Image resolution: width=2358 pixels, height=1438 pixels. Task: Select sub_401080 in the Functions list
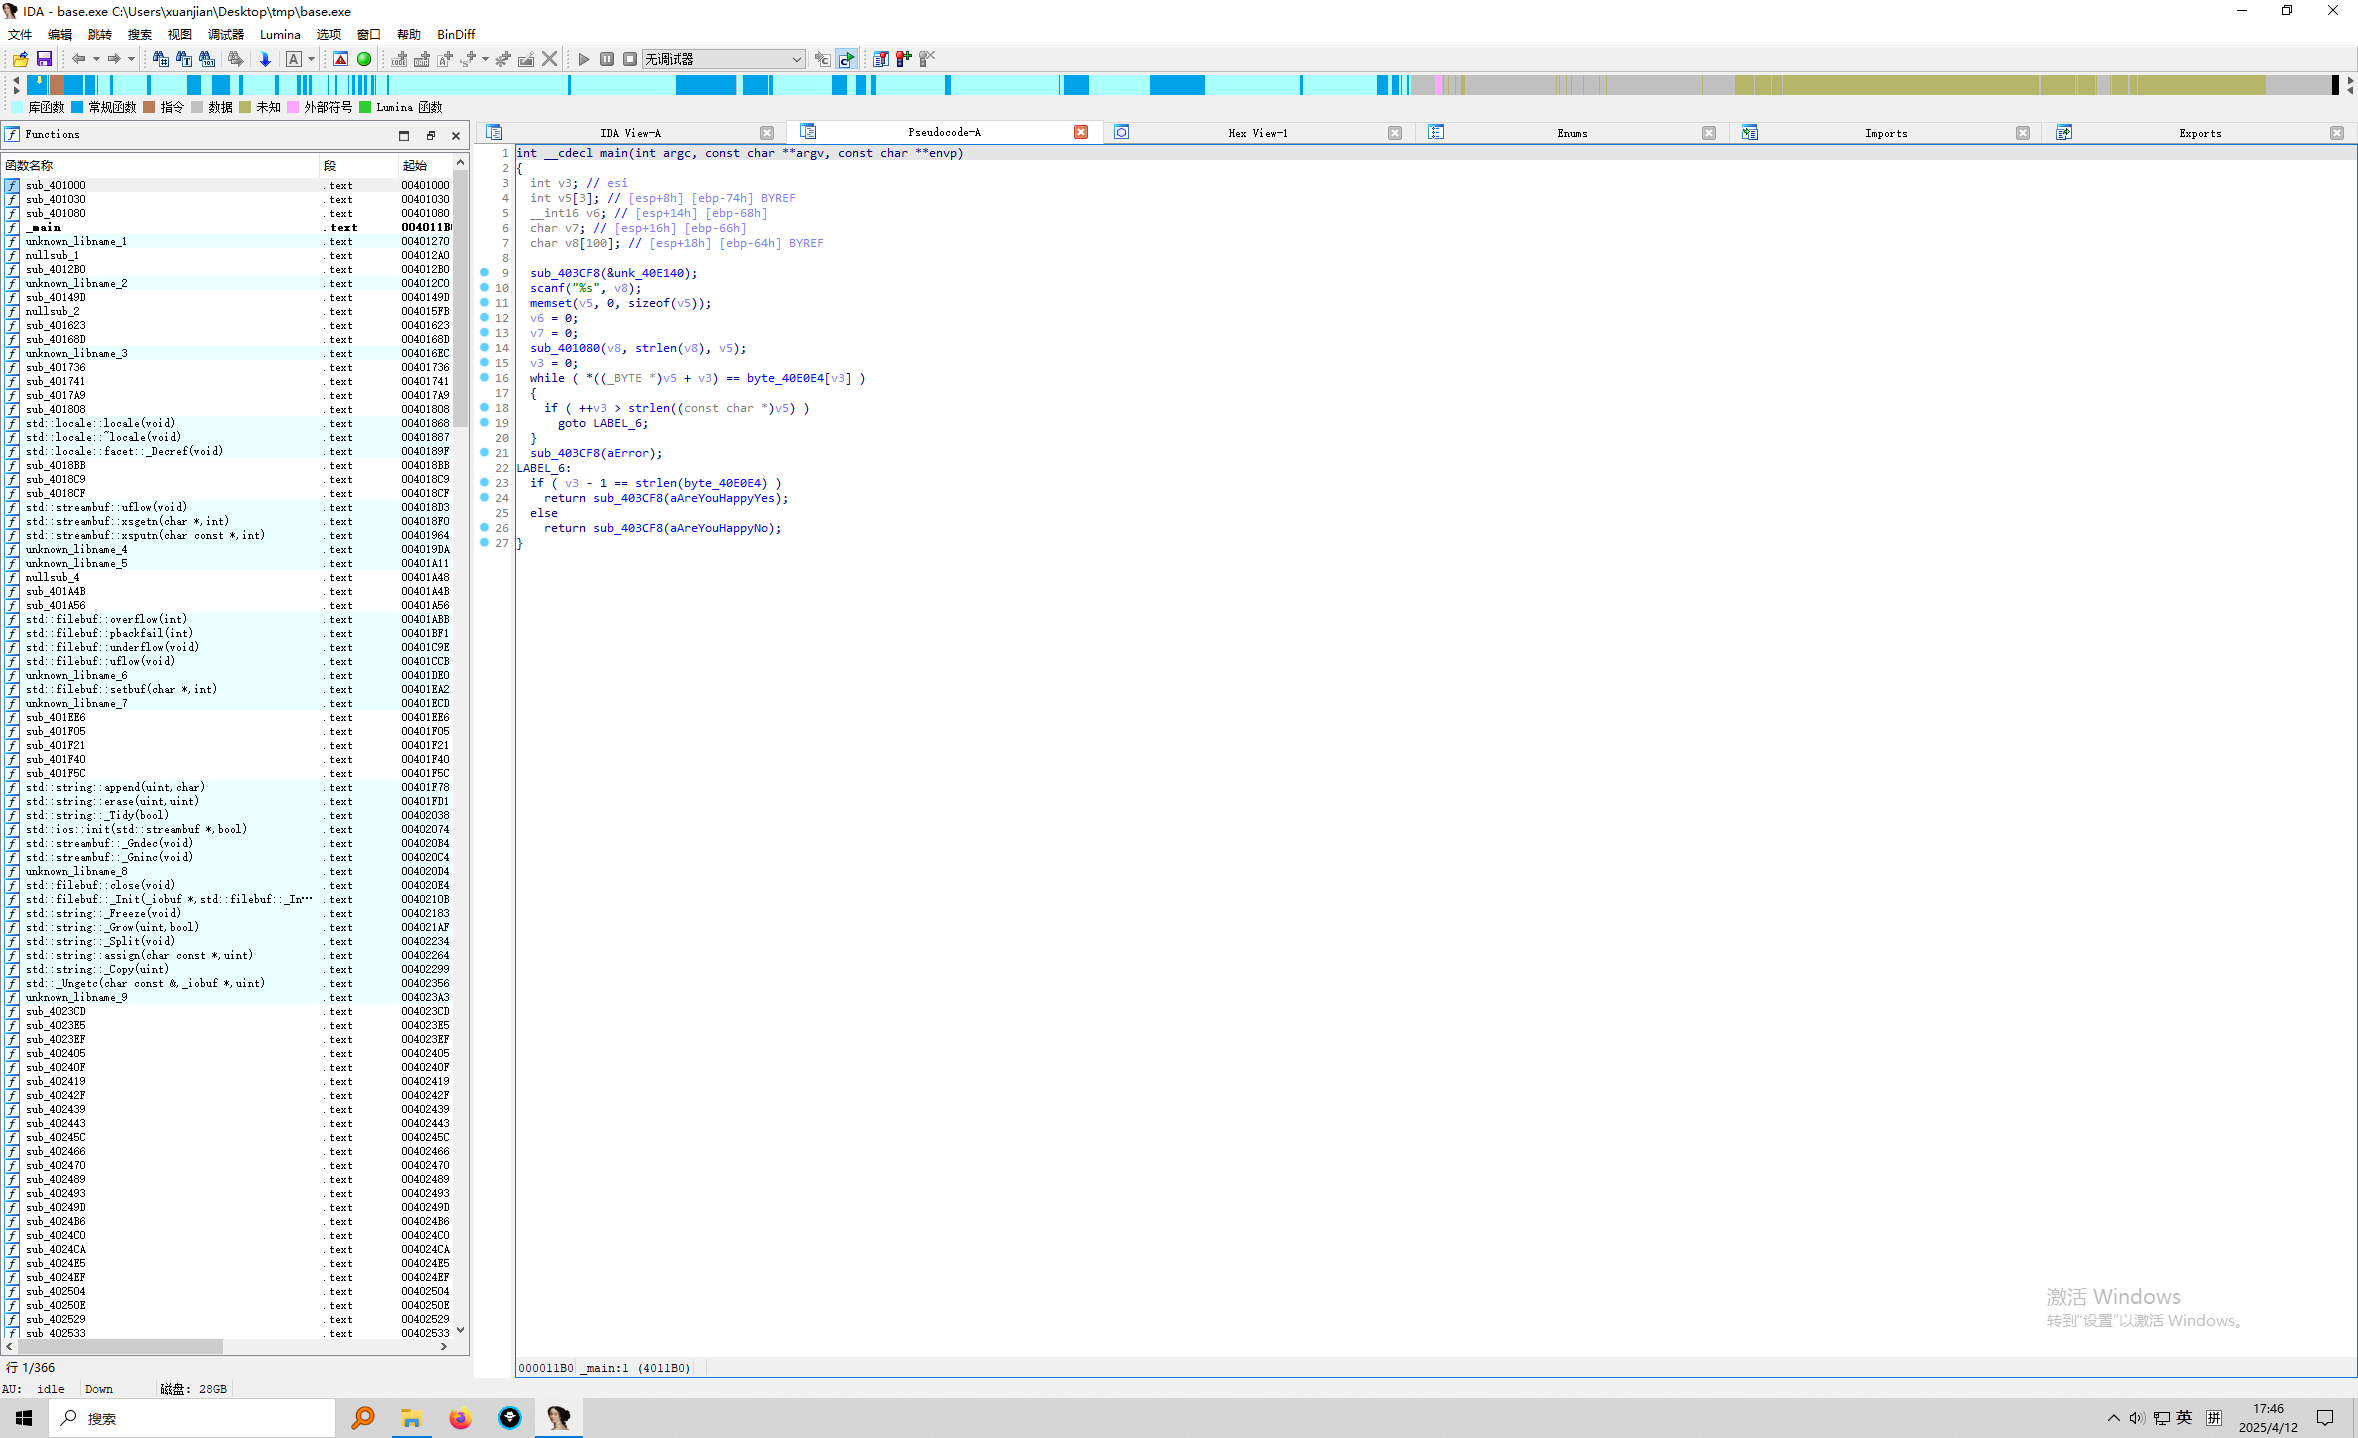click(56, 213)
